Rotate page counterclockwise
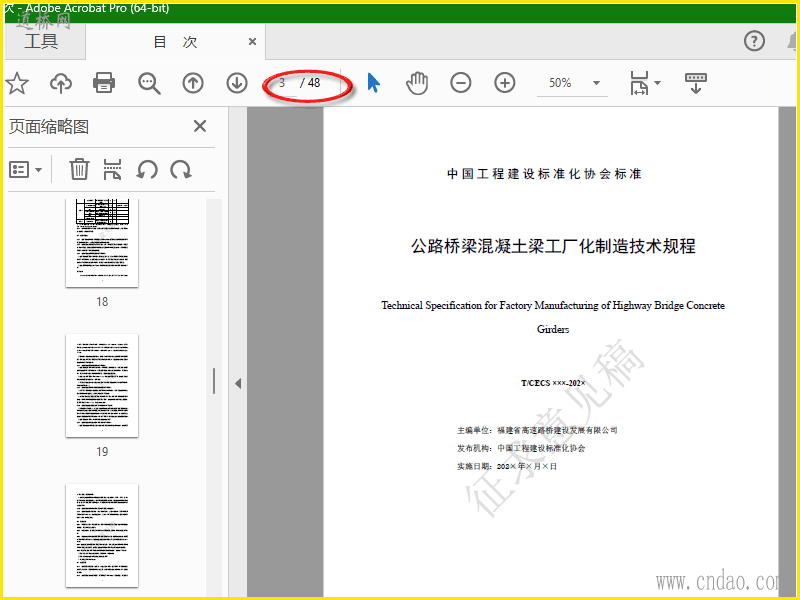This screenshot has width=800, height=600. [x=147, y=169]
